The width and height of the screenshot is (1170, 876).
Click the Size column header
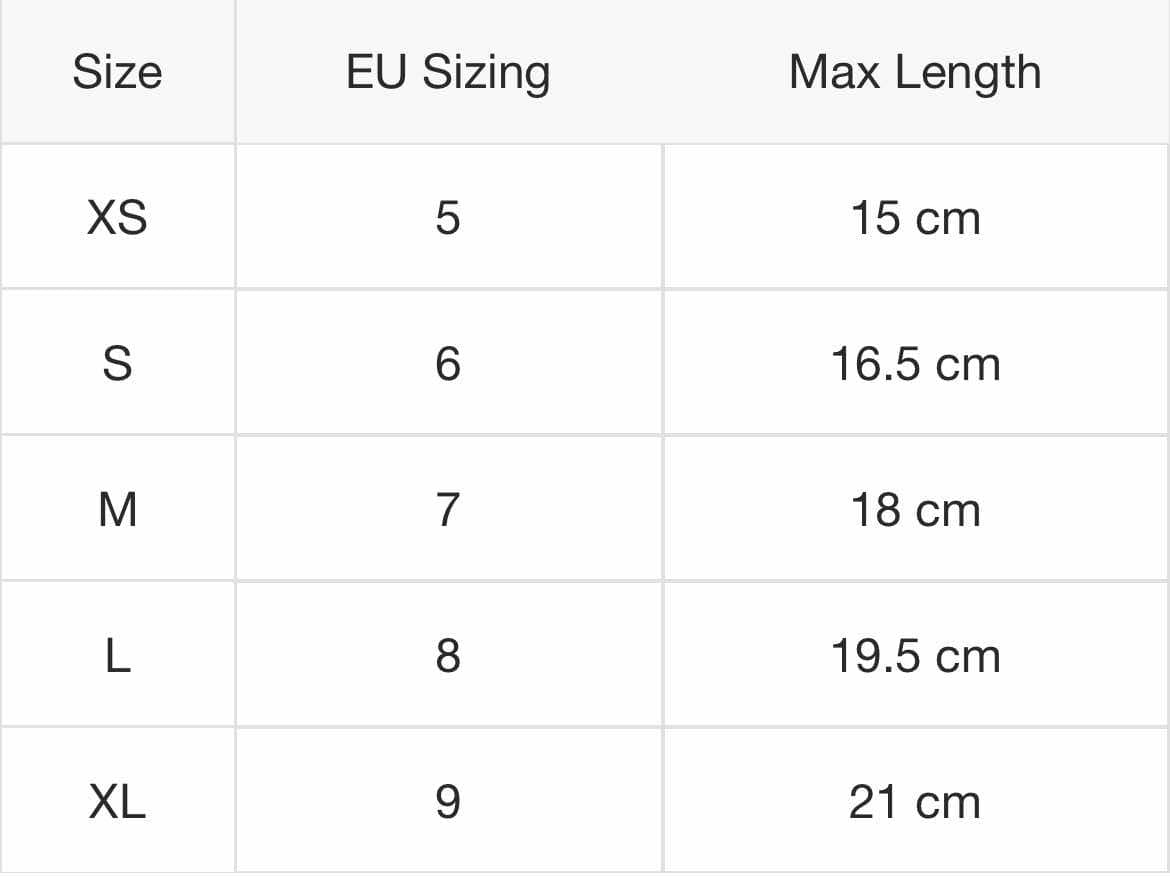[117, 72]
